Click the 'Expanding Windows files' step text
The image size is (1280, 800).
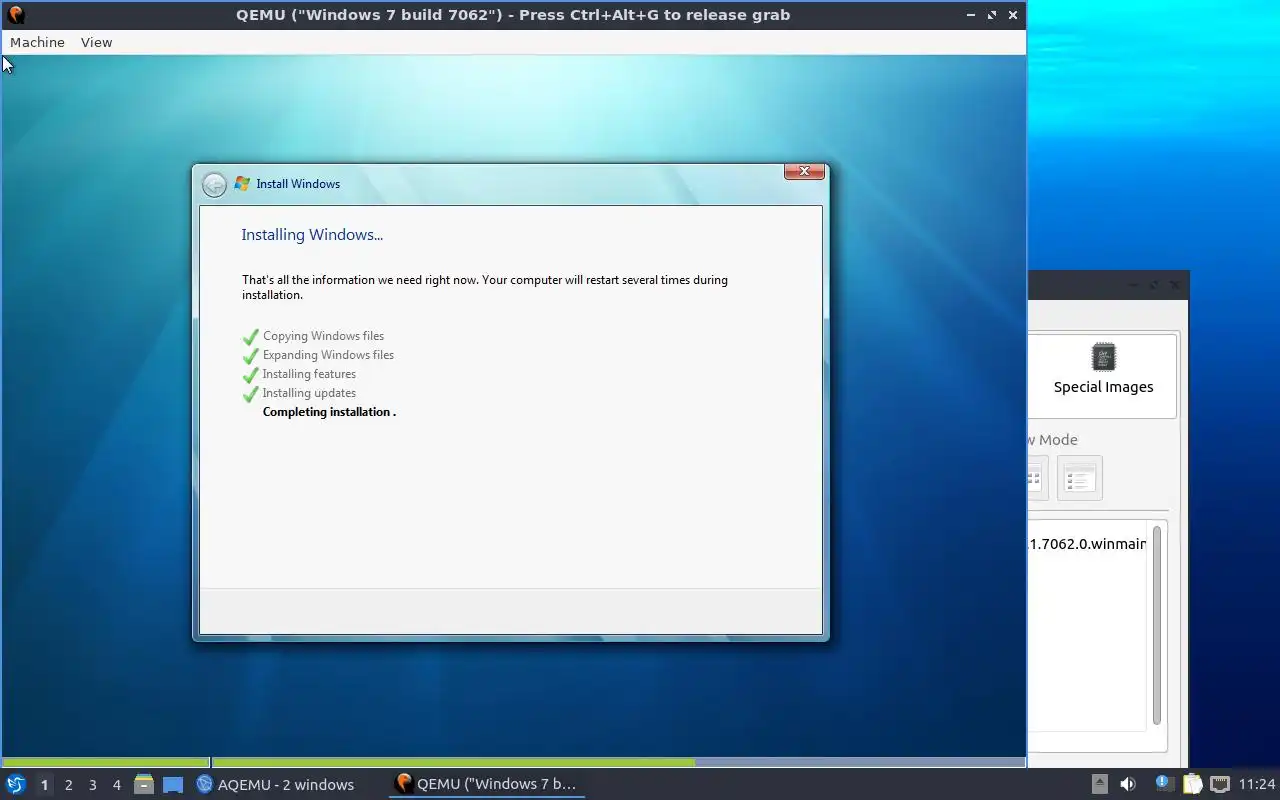328,355
